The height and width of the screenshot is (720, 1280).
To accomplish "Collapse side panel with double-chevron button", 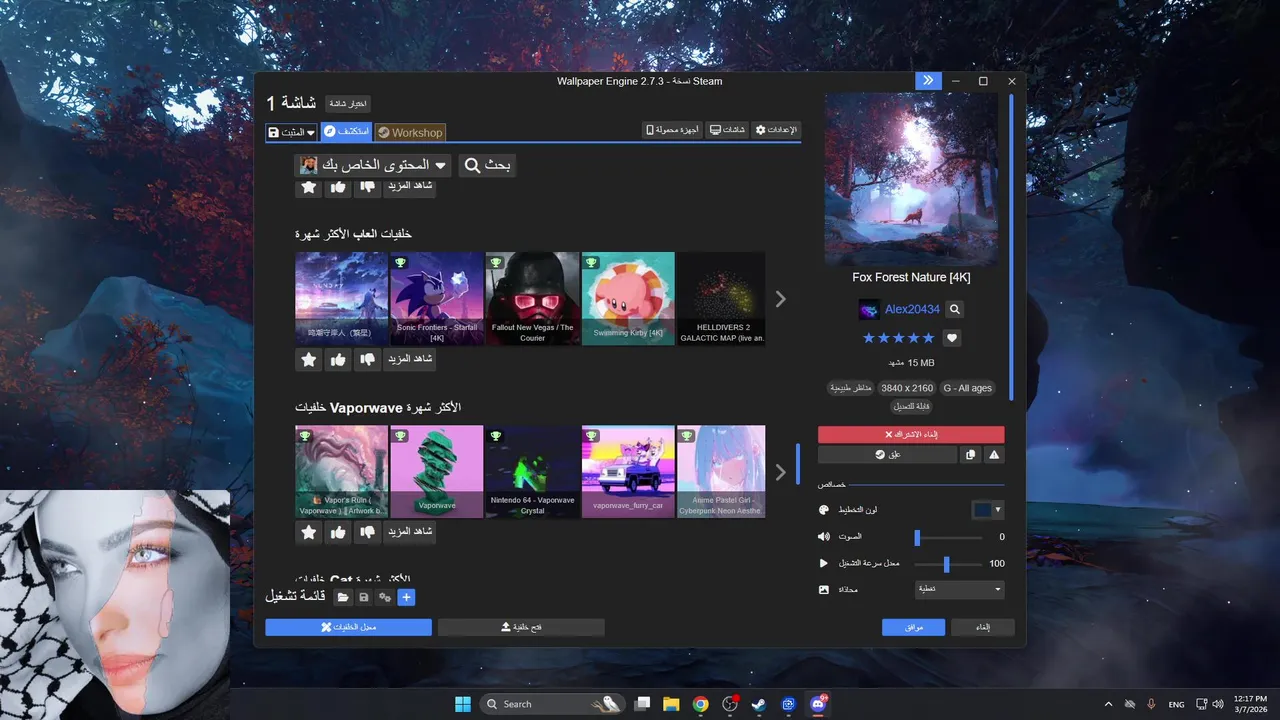I will pos(928,81).
